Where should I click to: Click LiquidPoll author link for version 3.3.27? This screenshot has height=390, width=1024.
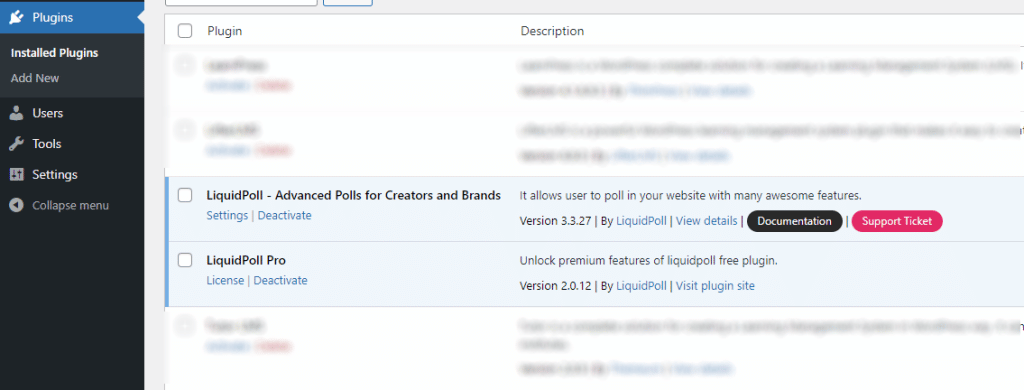(x=641, y=221)
